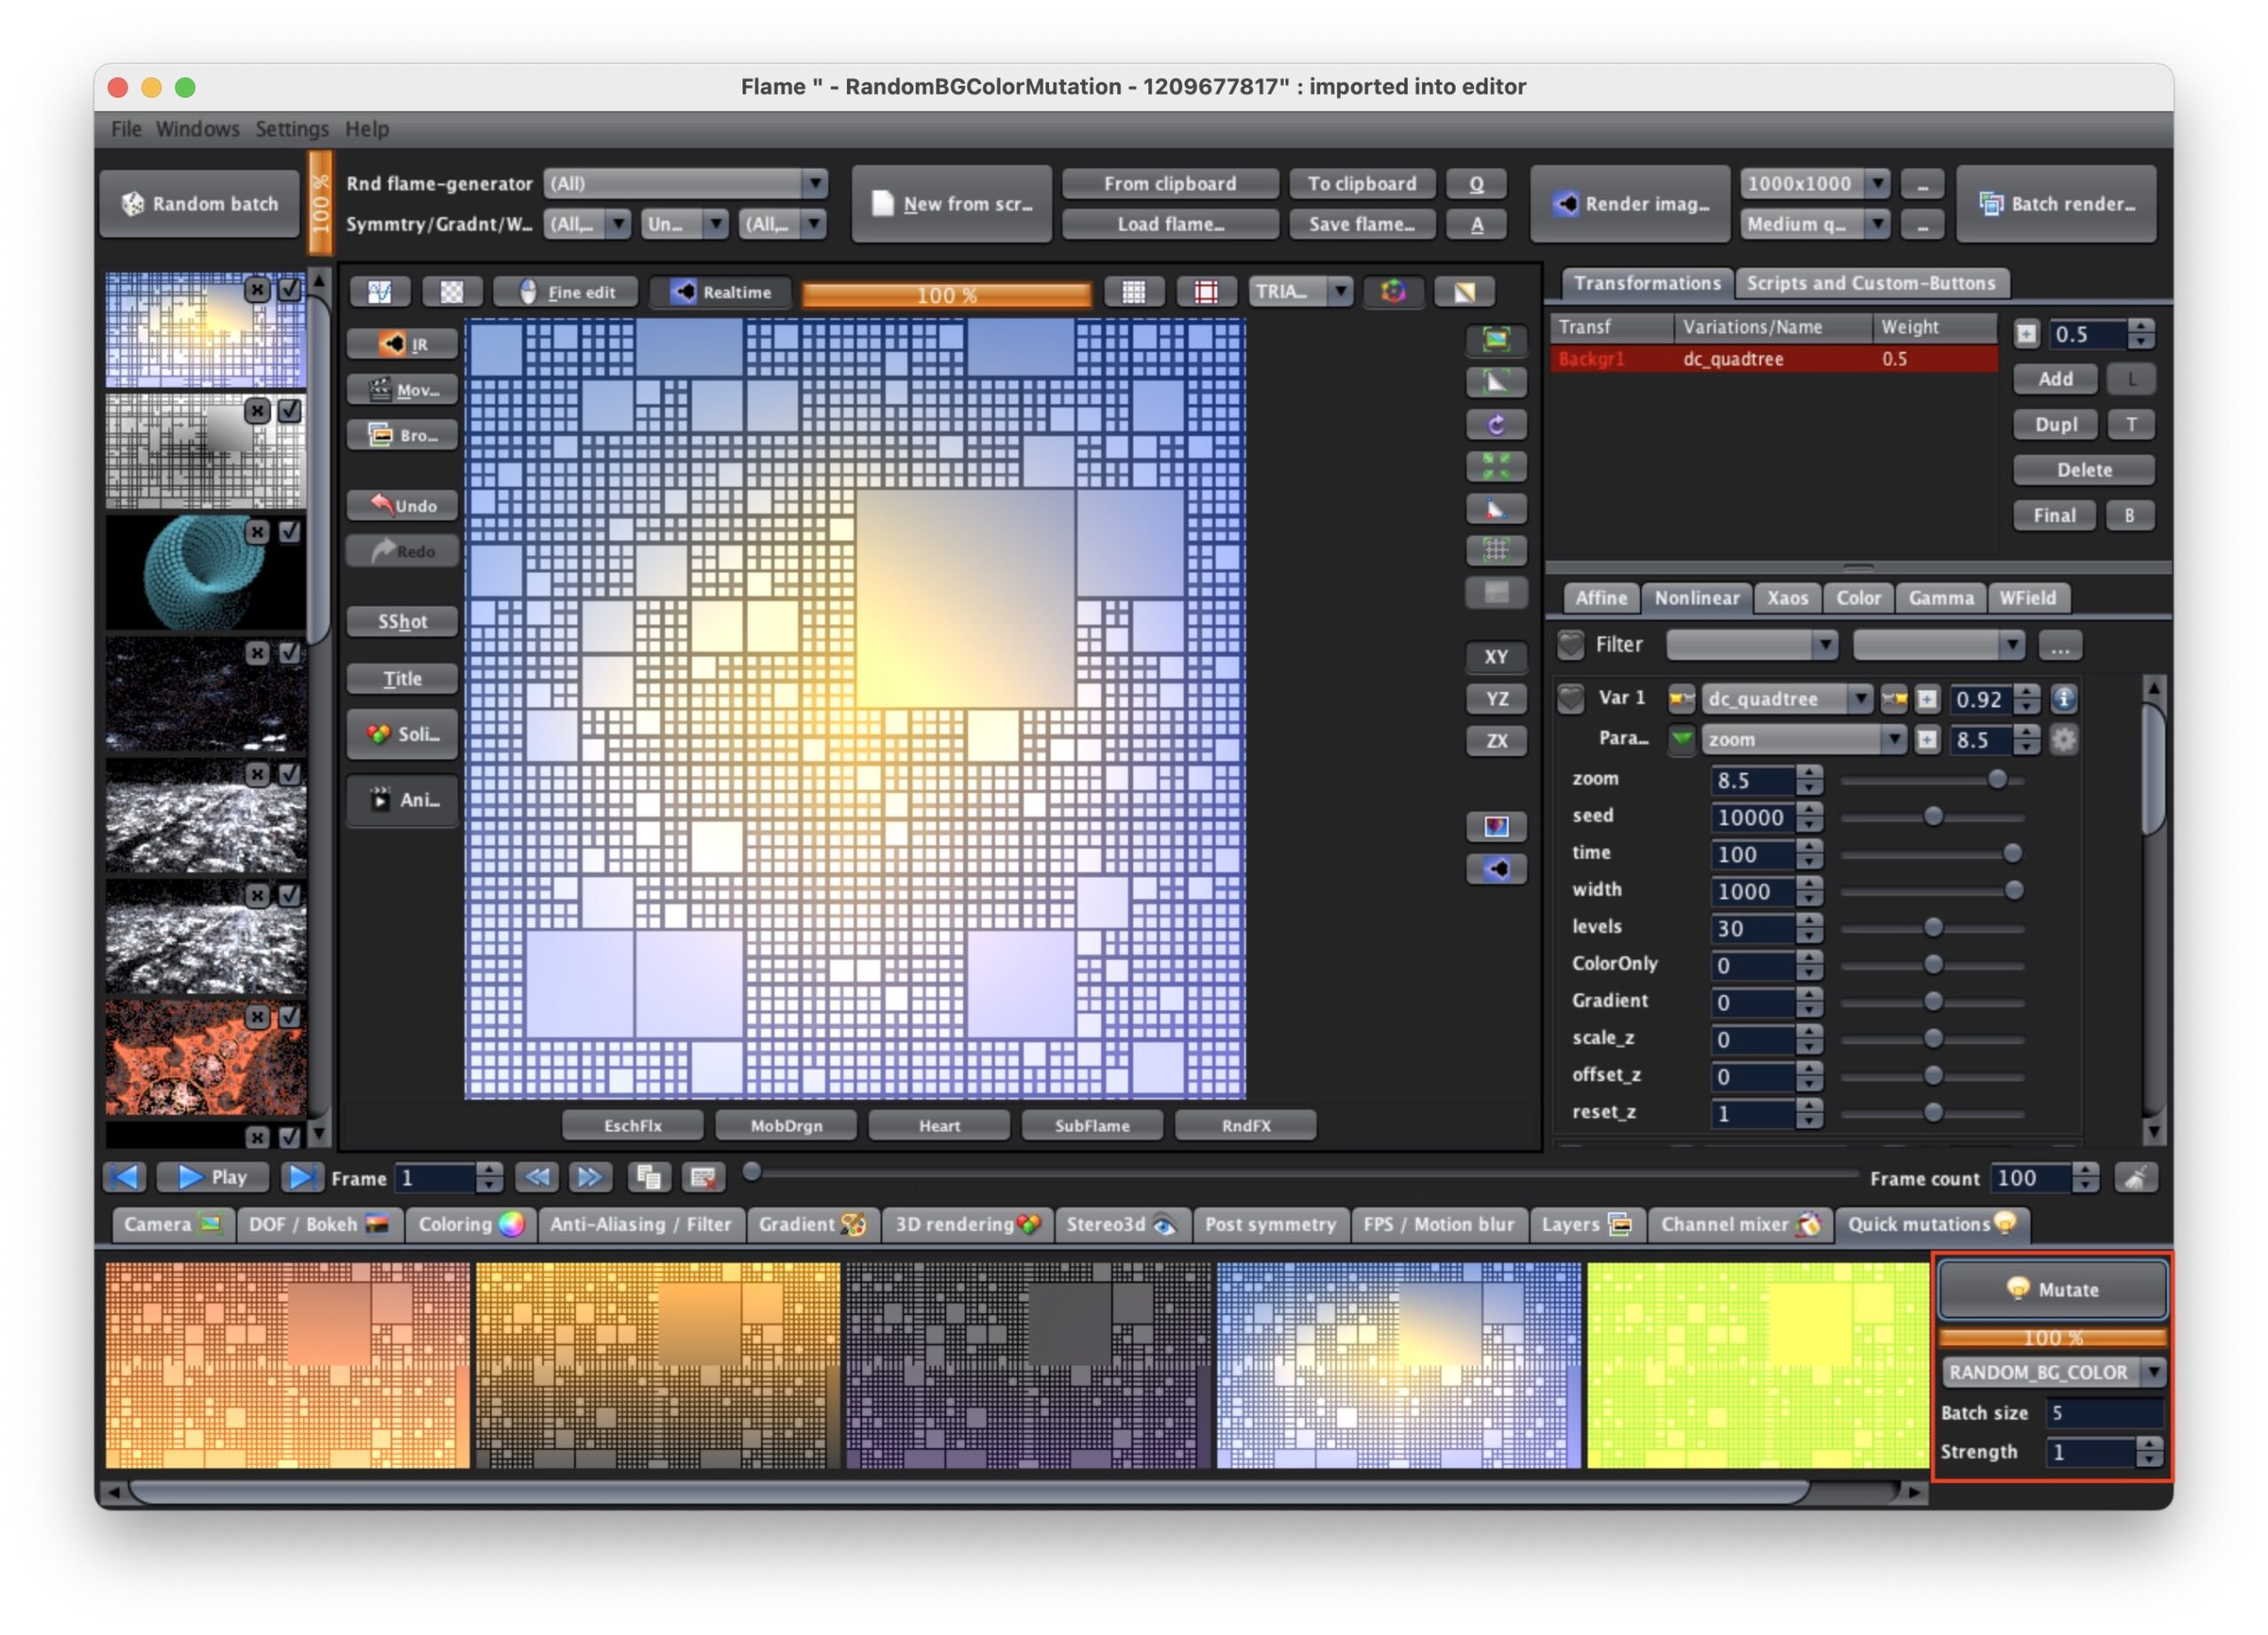2268x1635 pixels.
Task: Click the Undo button
Action: tap(403, 505)
